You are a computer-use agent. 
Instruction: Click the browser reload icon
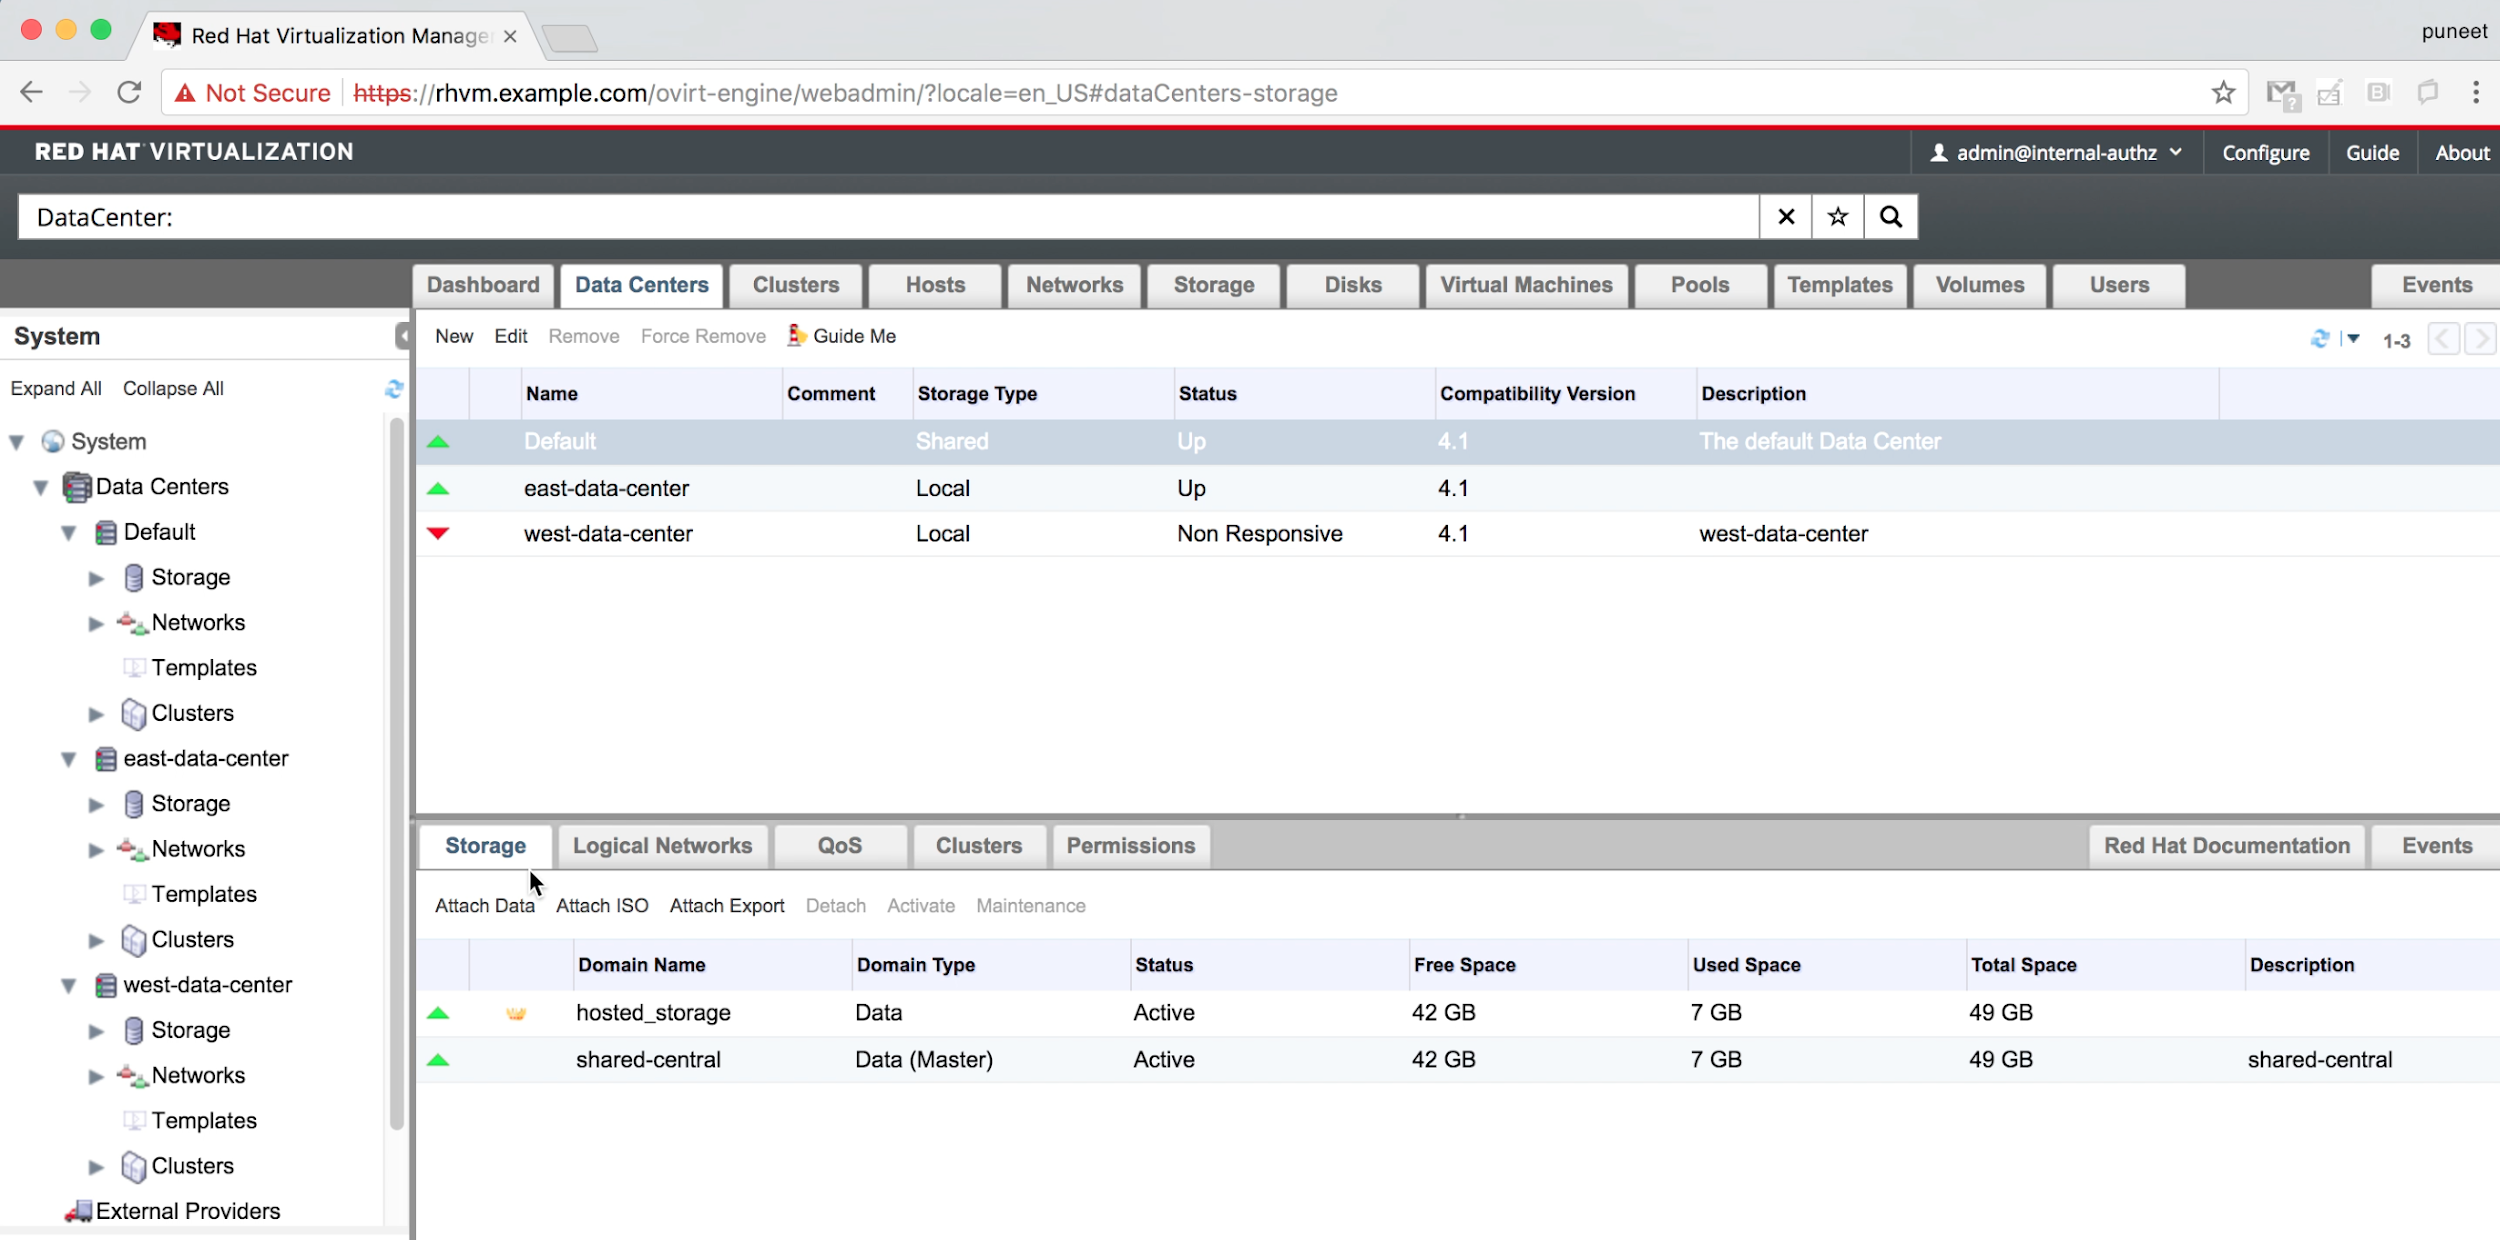pyautogui.click(x=129, y=93)
